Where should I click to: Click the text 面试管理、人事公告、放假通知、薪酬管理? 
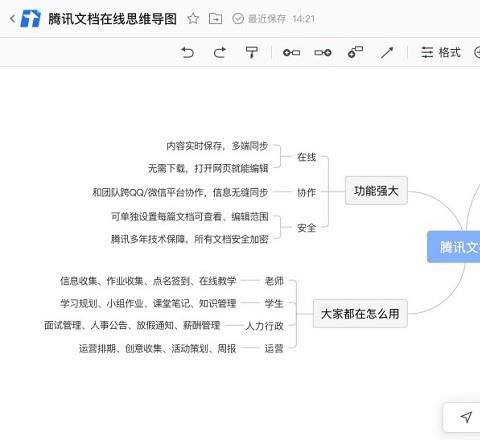132,325
